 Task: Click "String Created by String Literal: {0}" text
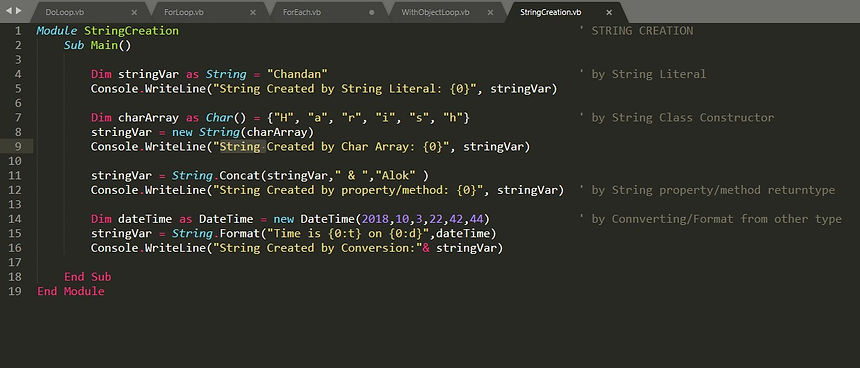coord(345,88)
